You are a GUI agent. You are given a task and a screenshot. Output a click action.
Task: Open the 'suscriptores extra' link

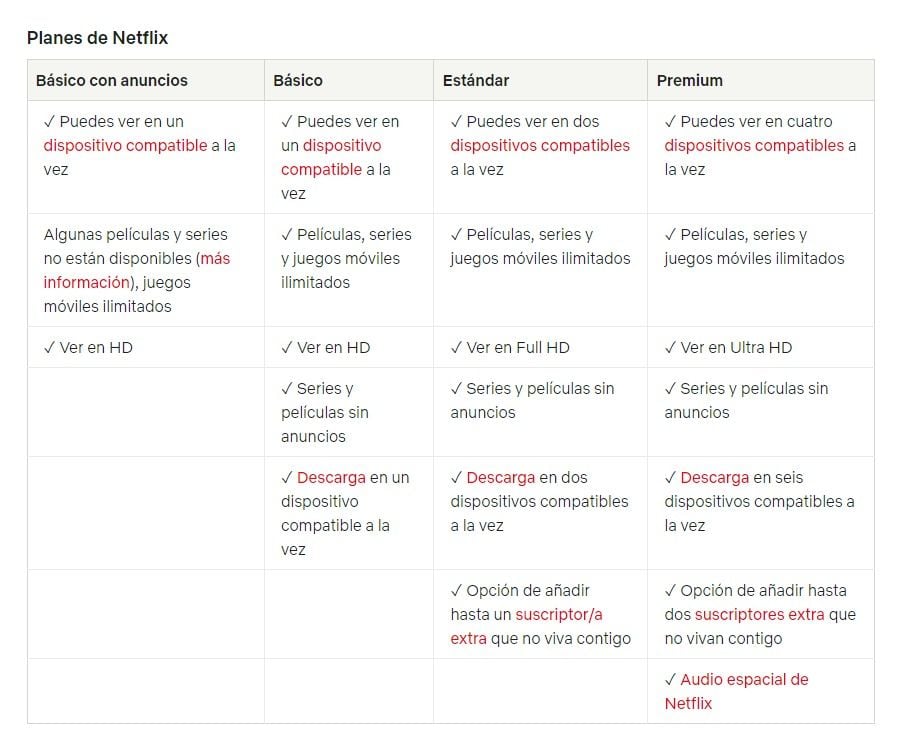(759, 615)
